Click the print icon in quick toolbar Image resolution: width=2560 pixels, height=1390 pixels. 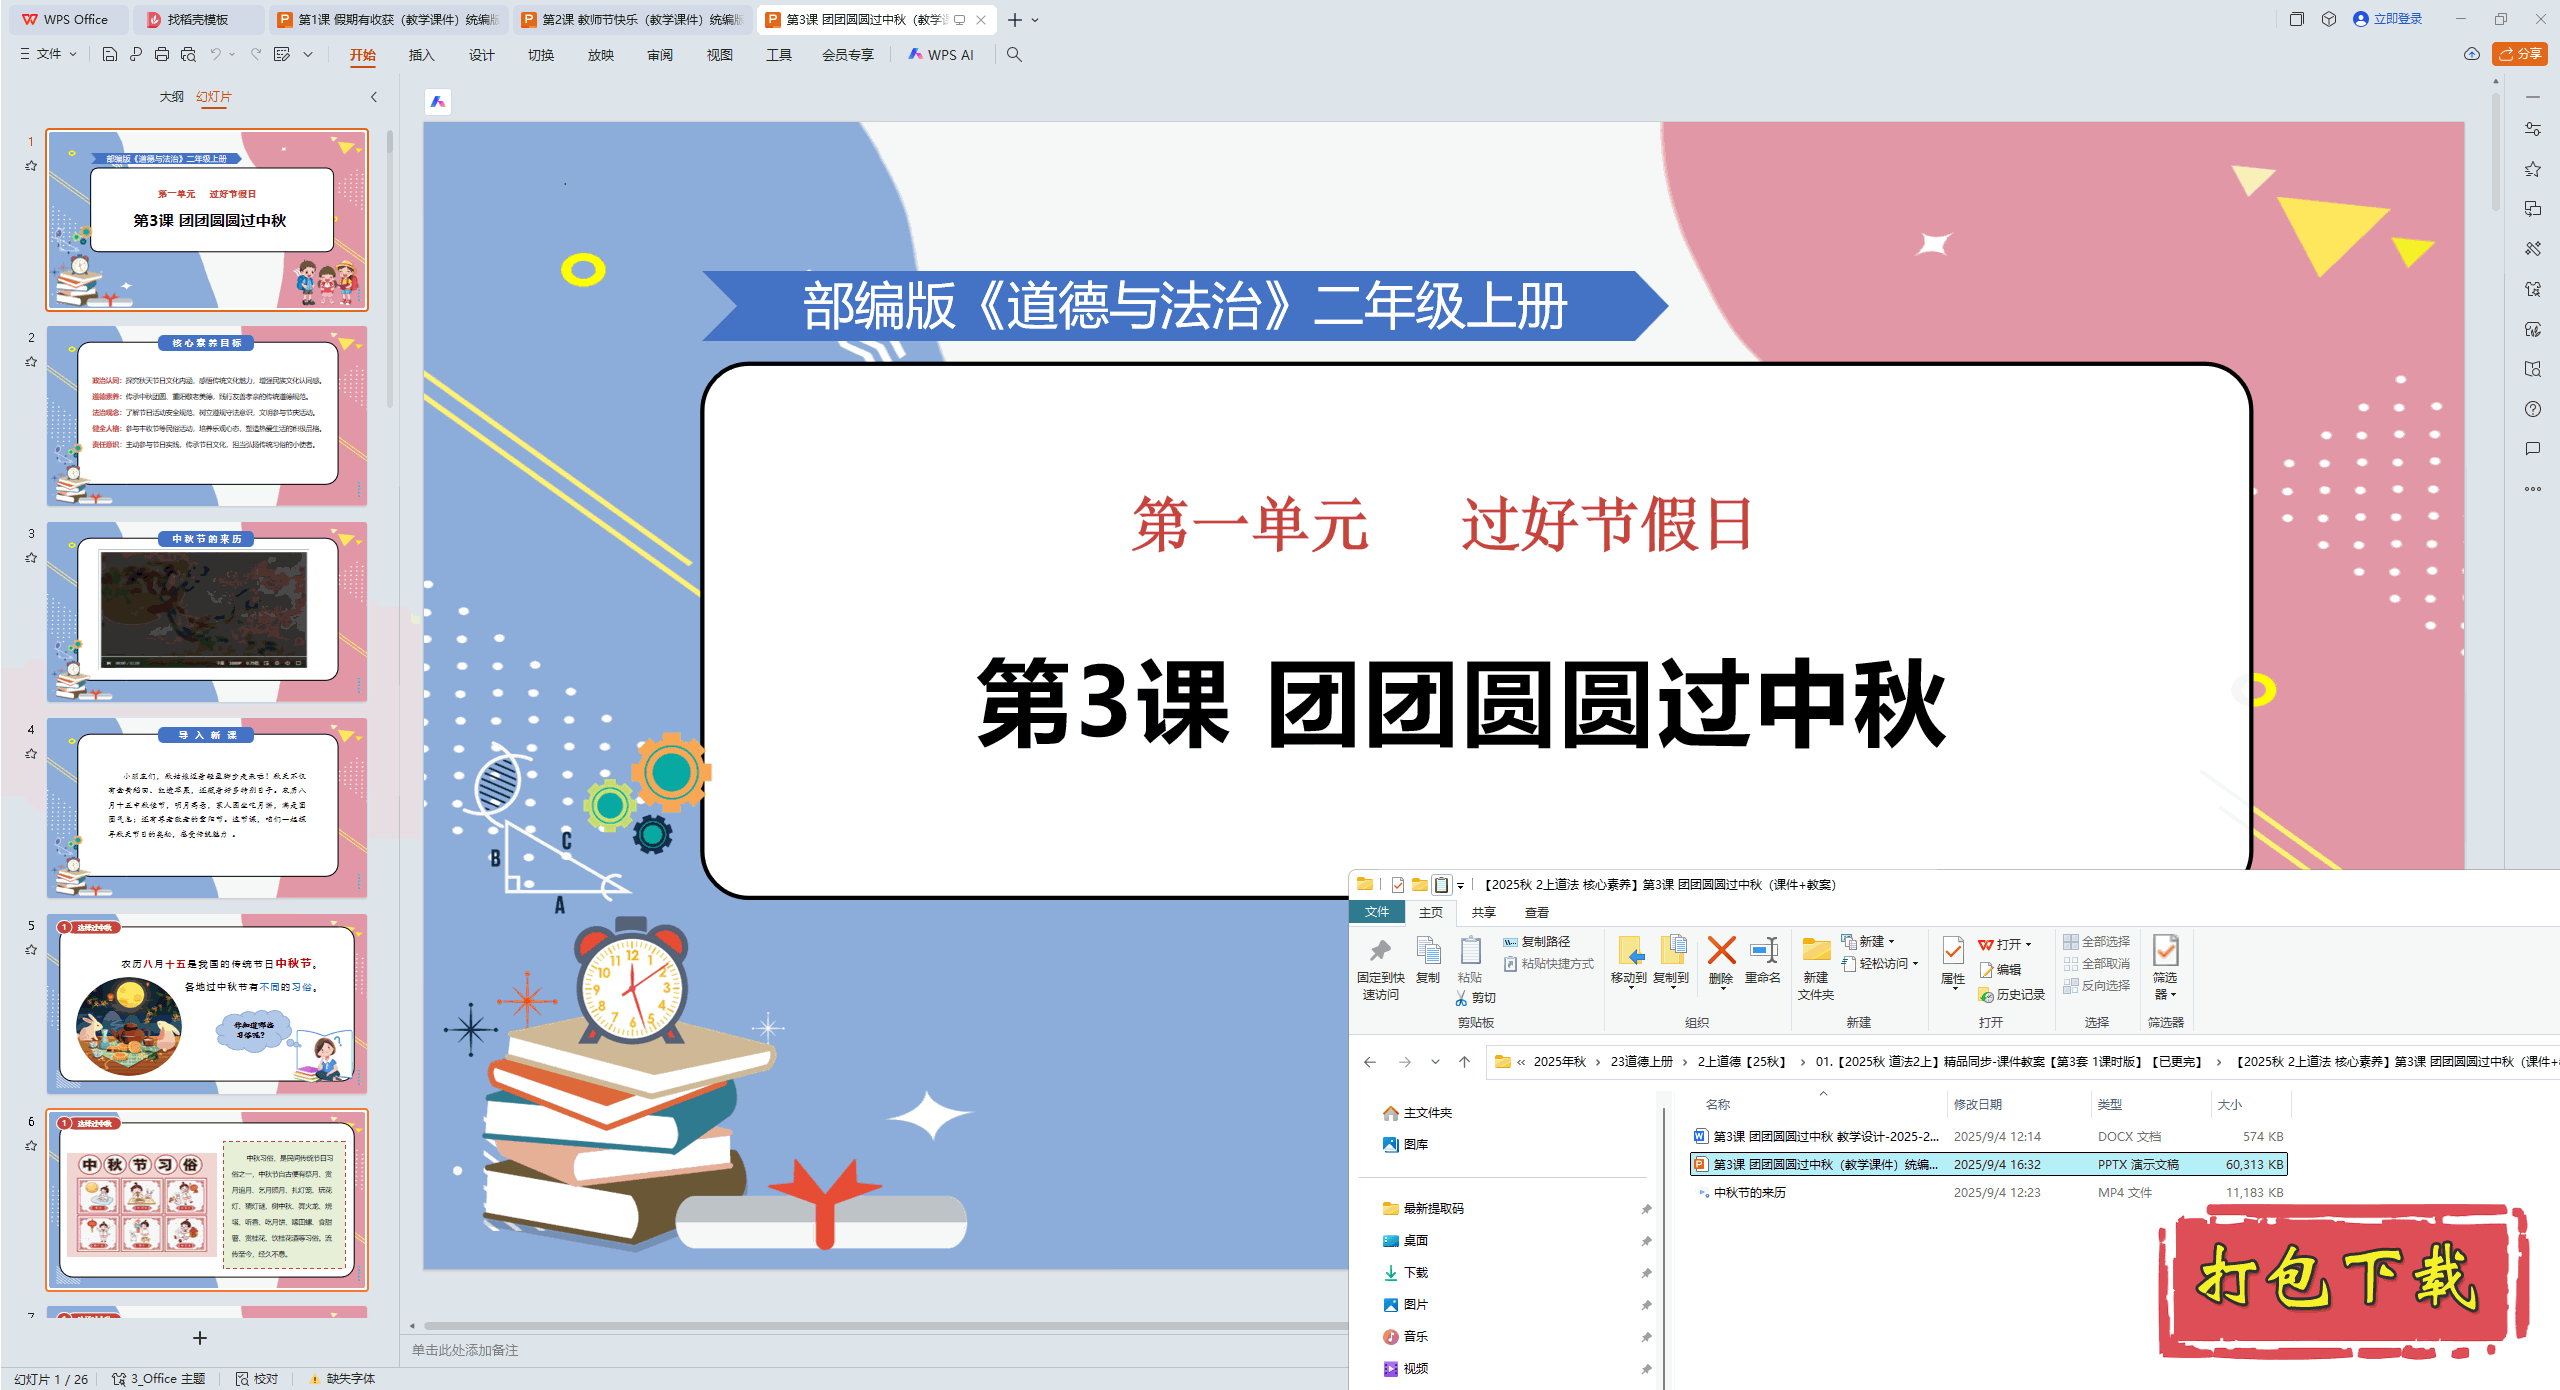[x=162, y=54]
